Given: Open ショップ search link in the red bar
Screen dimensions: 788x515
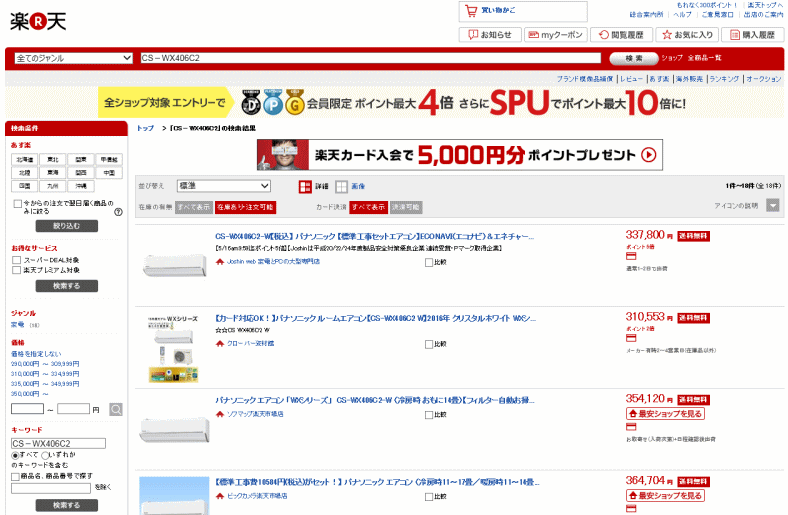Looking at the screenshot, I should (x=672, y=58).
